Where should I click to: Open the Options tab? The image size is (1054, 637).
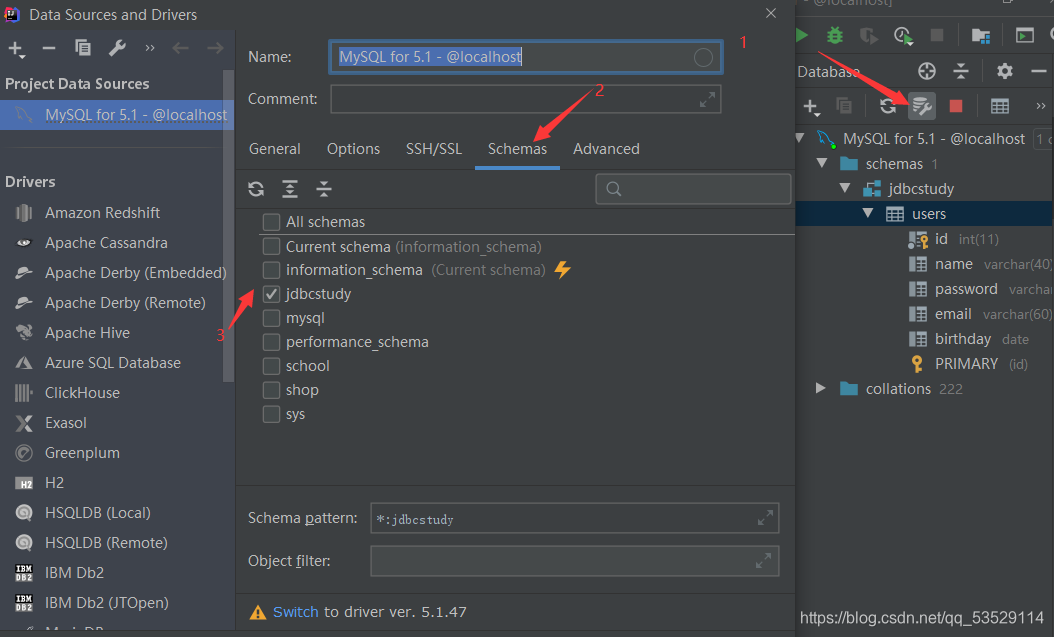[354, 149]
